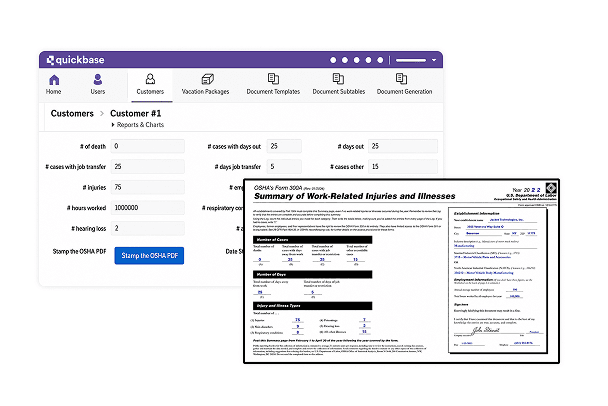Click the Establishment Information heading
Viewport: 608px width, 406px height.
pyautogui.click(x=477, y=213)
